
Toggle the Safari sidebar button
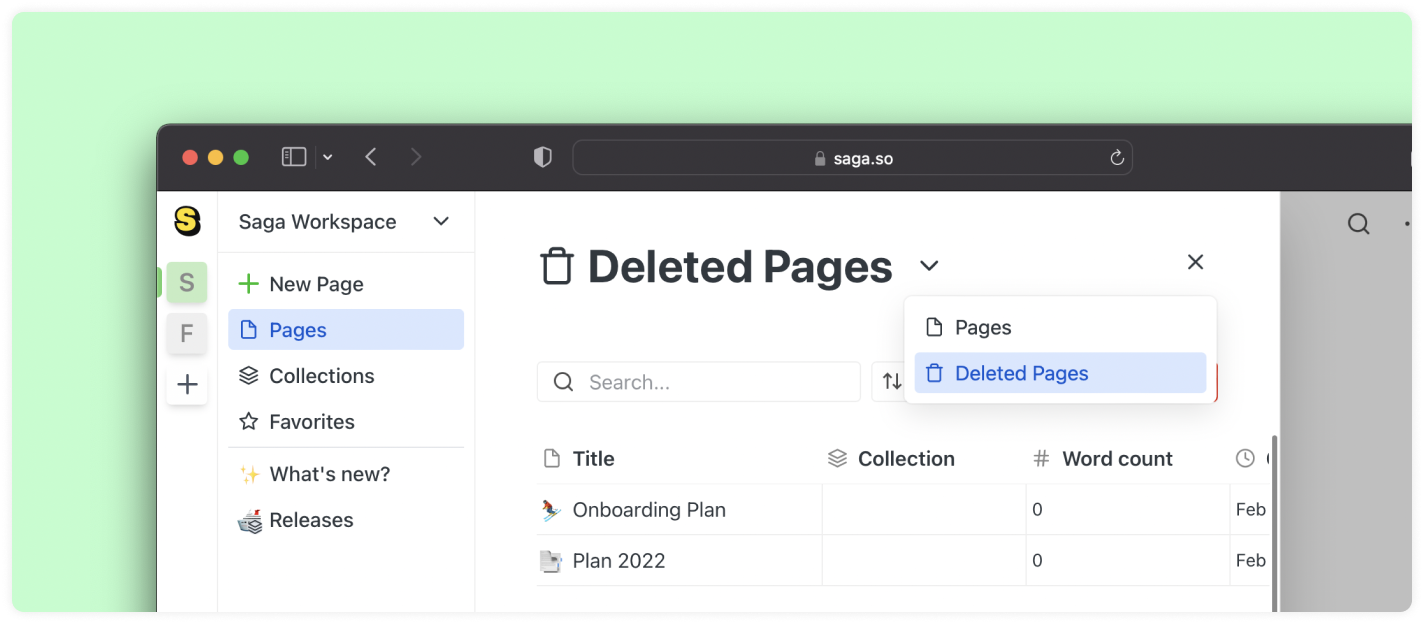coord(294,157)
